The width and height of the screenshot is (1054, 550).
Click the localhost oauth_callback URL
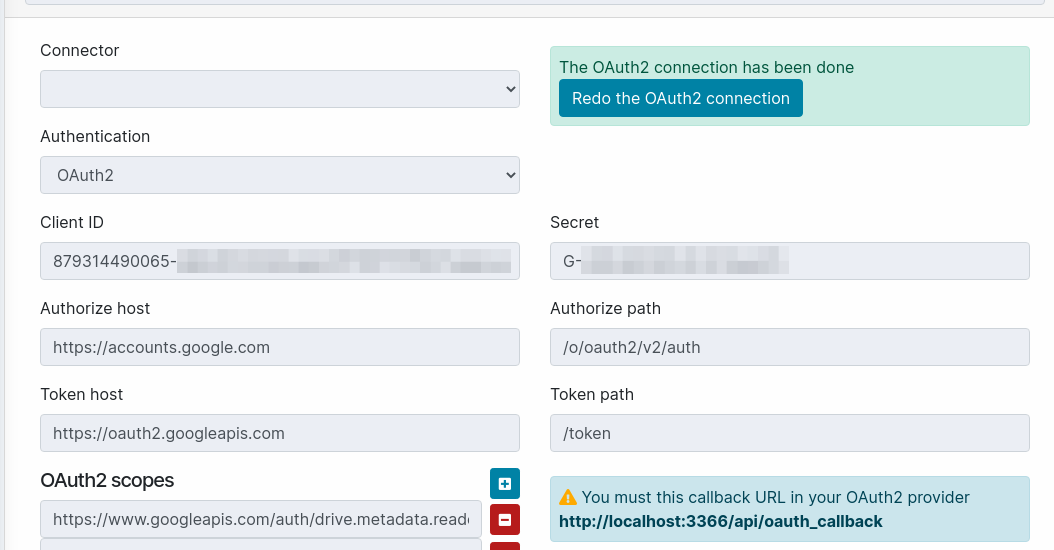coord(720,521)
